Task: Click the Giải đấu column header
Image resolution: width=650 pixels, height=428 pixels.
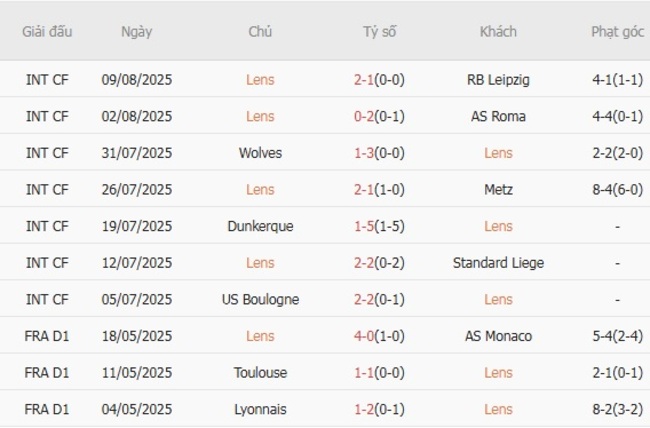Action: [47, 32]
